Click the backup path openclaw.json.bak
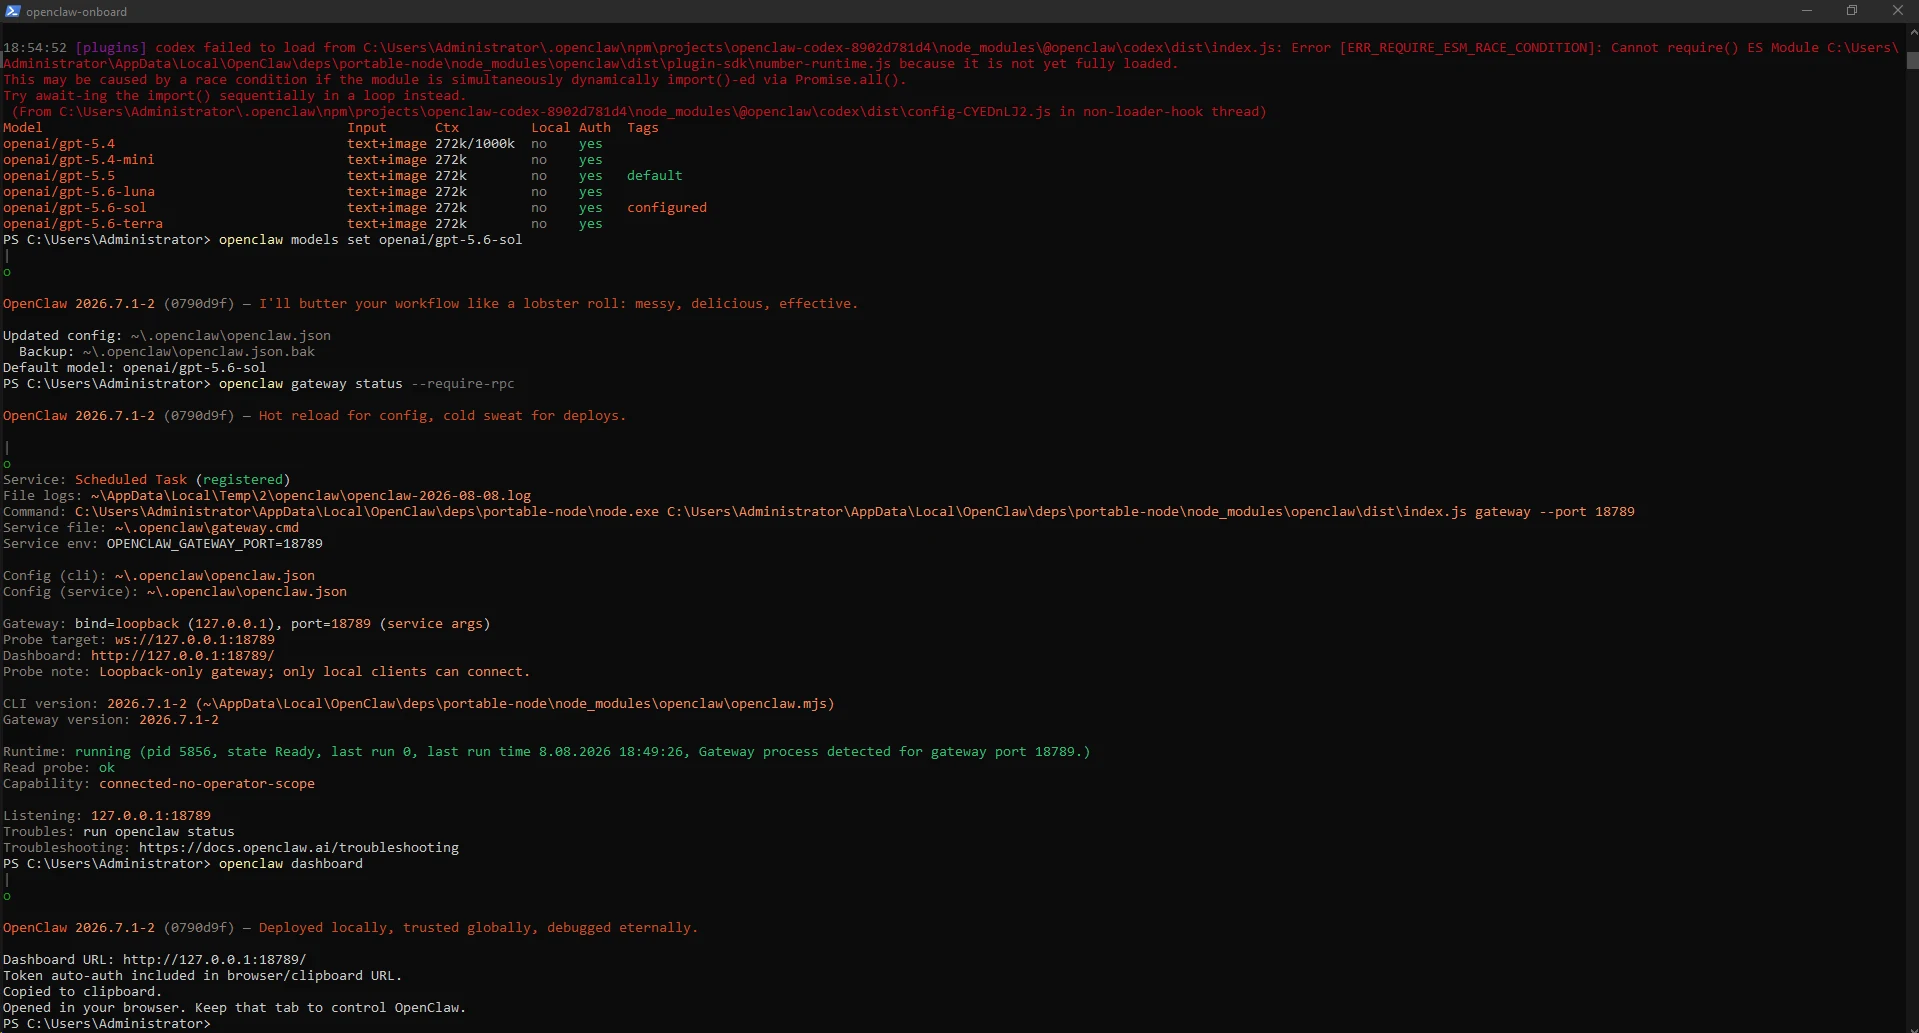 (x=199, y=352)
